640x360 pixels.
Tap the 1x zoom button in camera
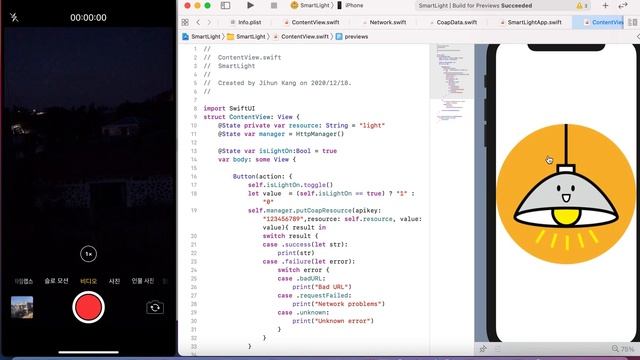click(x=89, y=254)
